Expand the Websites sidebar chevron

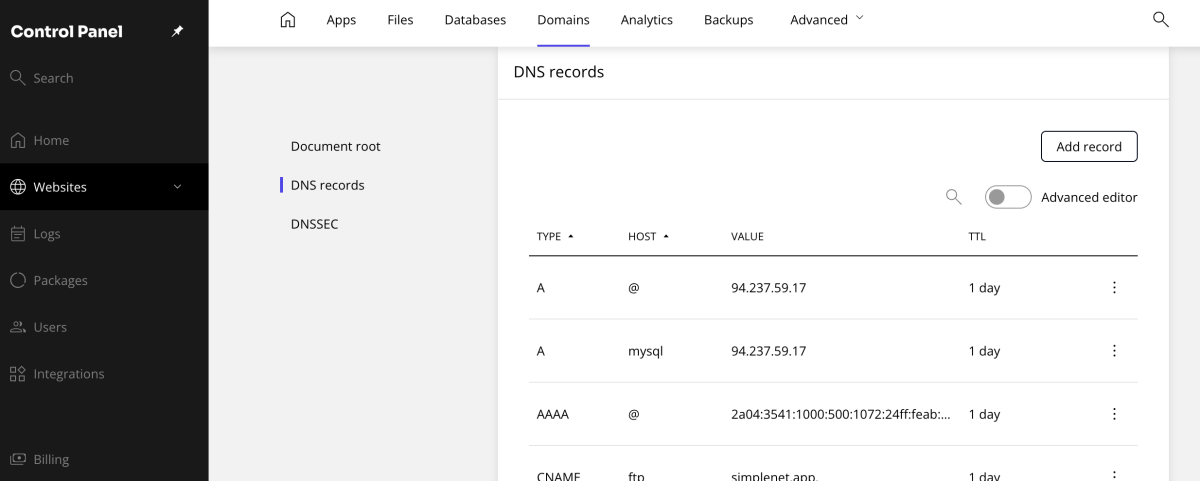(177, 187)
